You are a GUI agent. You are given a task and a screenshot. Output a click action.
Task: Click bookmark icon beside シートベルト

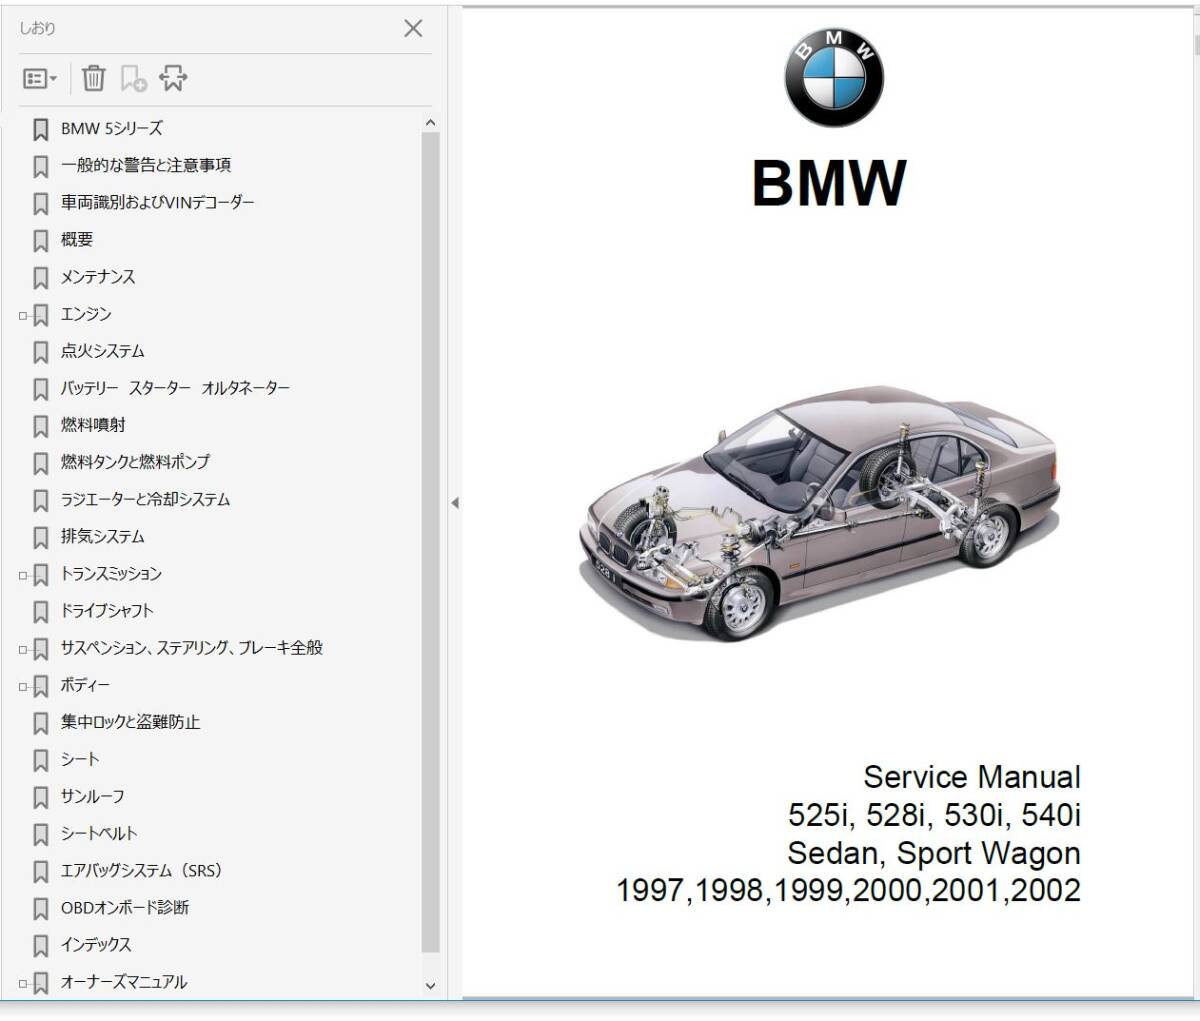tap(40, 834)
